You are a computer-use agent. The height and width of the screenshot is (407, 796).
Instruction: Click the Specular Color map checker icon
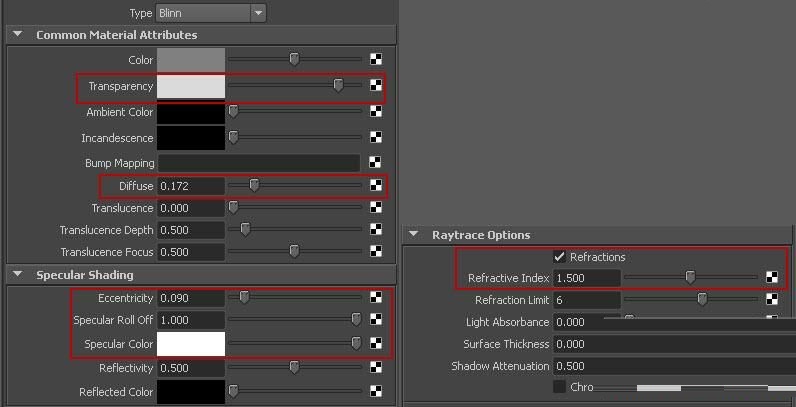tap(376, 344)
